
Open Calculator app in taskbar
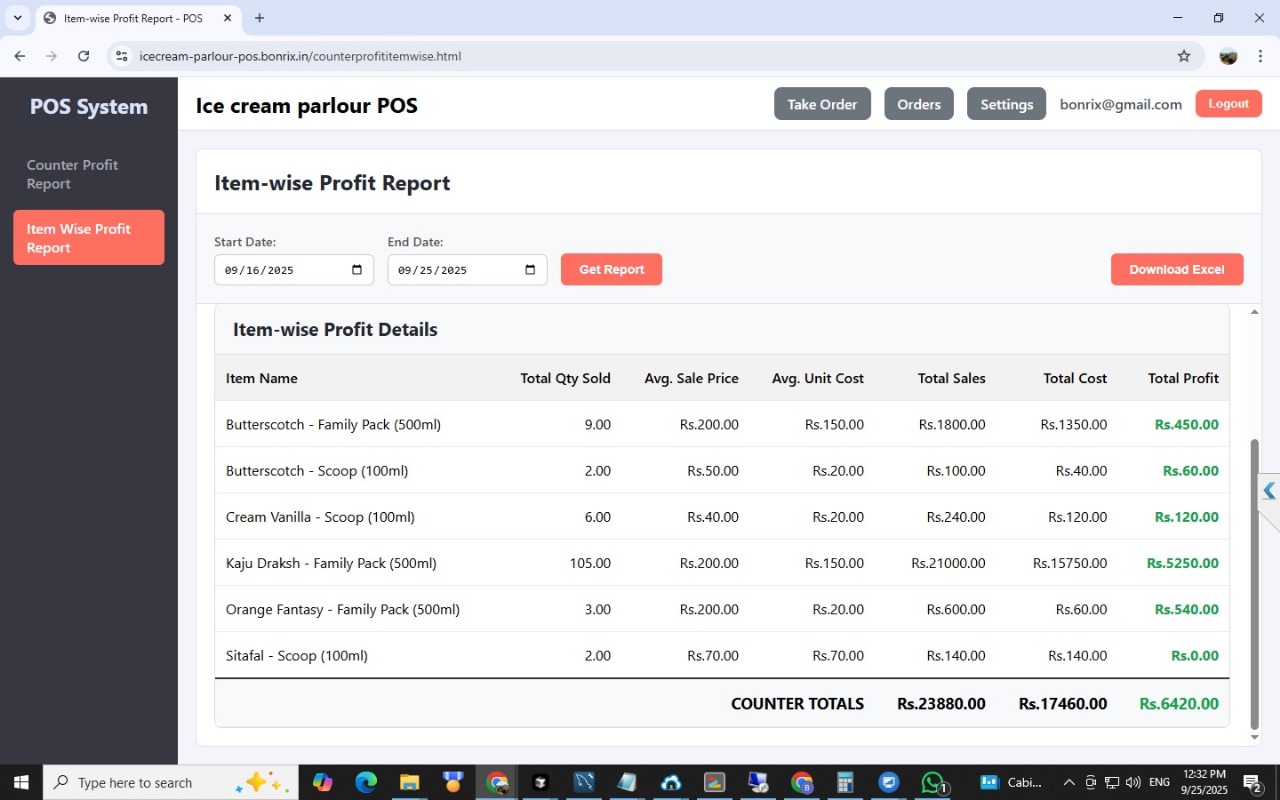click(845, 782)
